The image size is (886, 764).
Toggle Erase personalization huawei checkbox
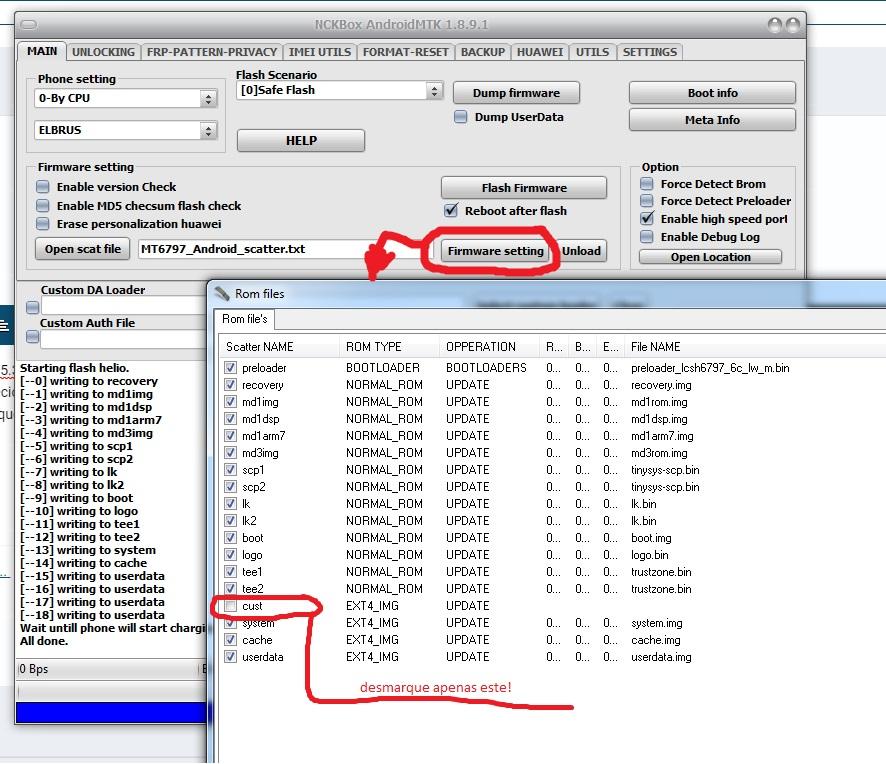pos(42,224)
